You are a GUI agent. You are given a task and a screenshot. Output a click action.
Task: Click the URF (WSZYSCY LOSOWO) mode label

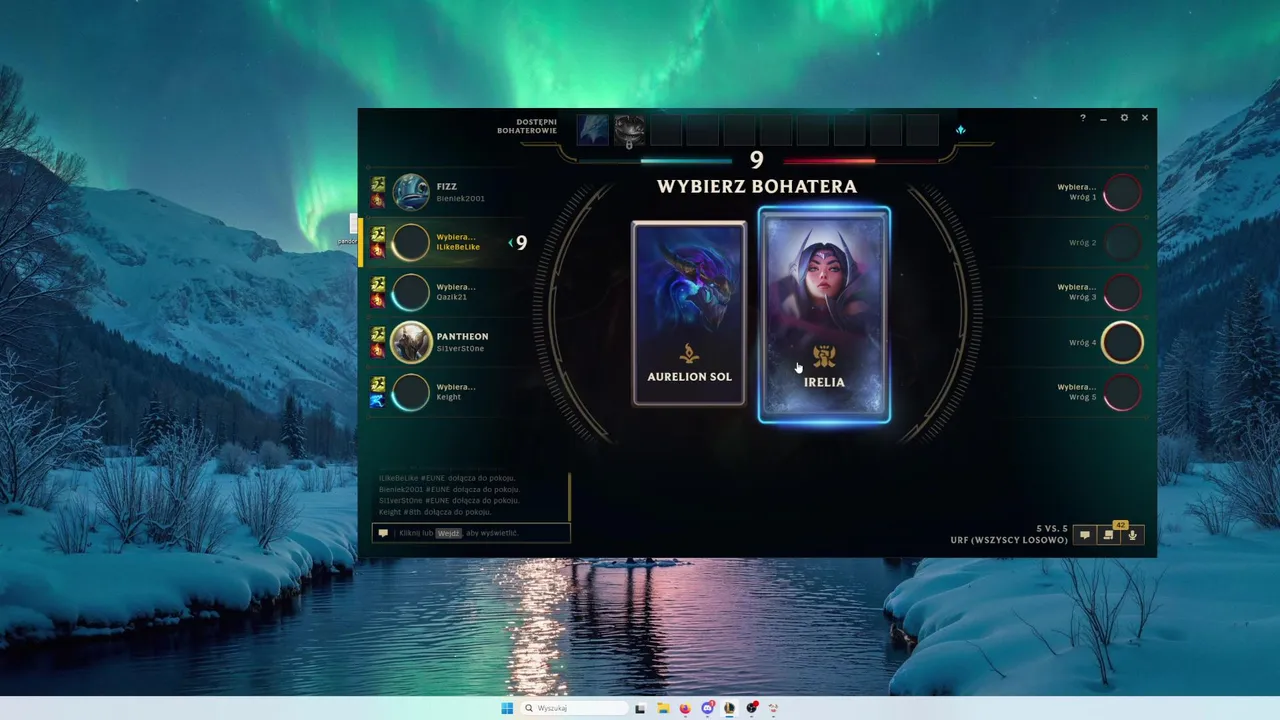pos(1009,540)
